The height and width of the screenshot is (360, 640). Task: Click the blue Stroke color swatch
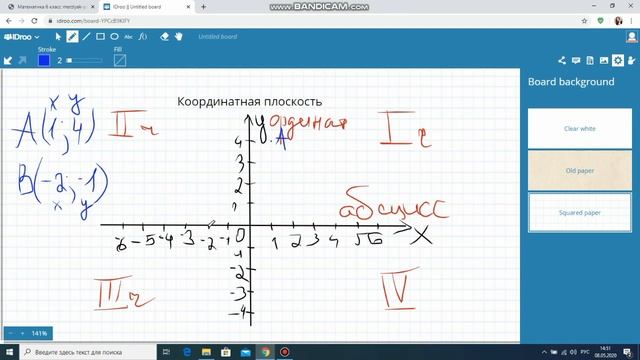[x=44, y=60]
